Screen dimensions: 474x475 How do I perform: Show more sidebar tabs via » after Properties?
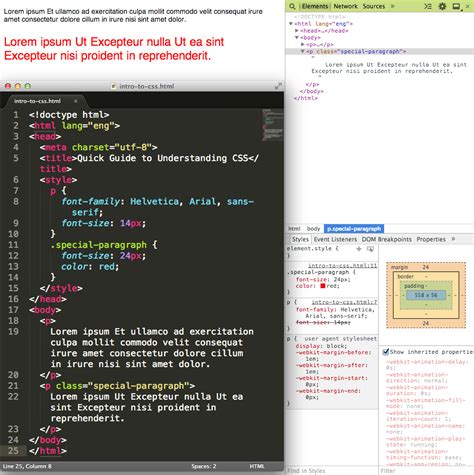pos(453,239)
